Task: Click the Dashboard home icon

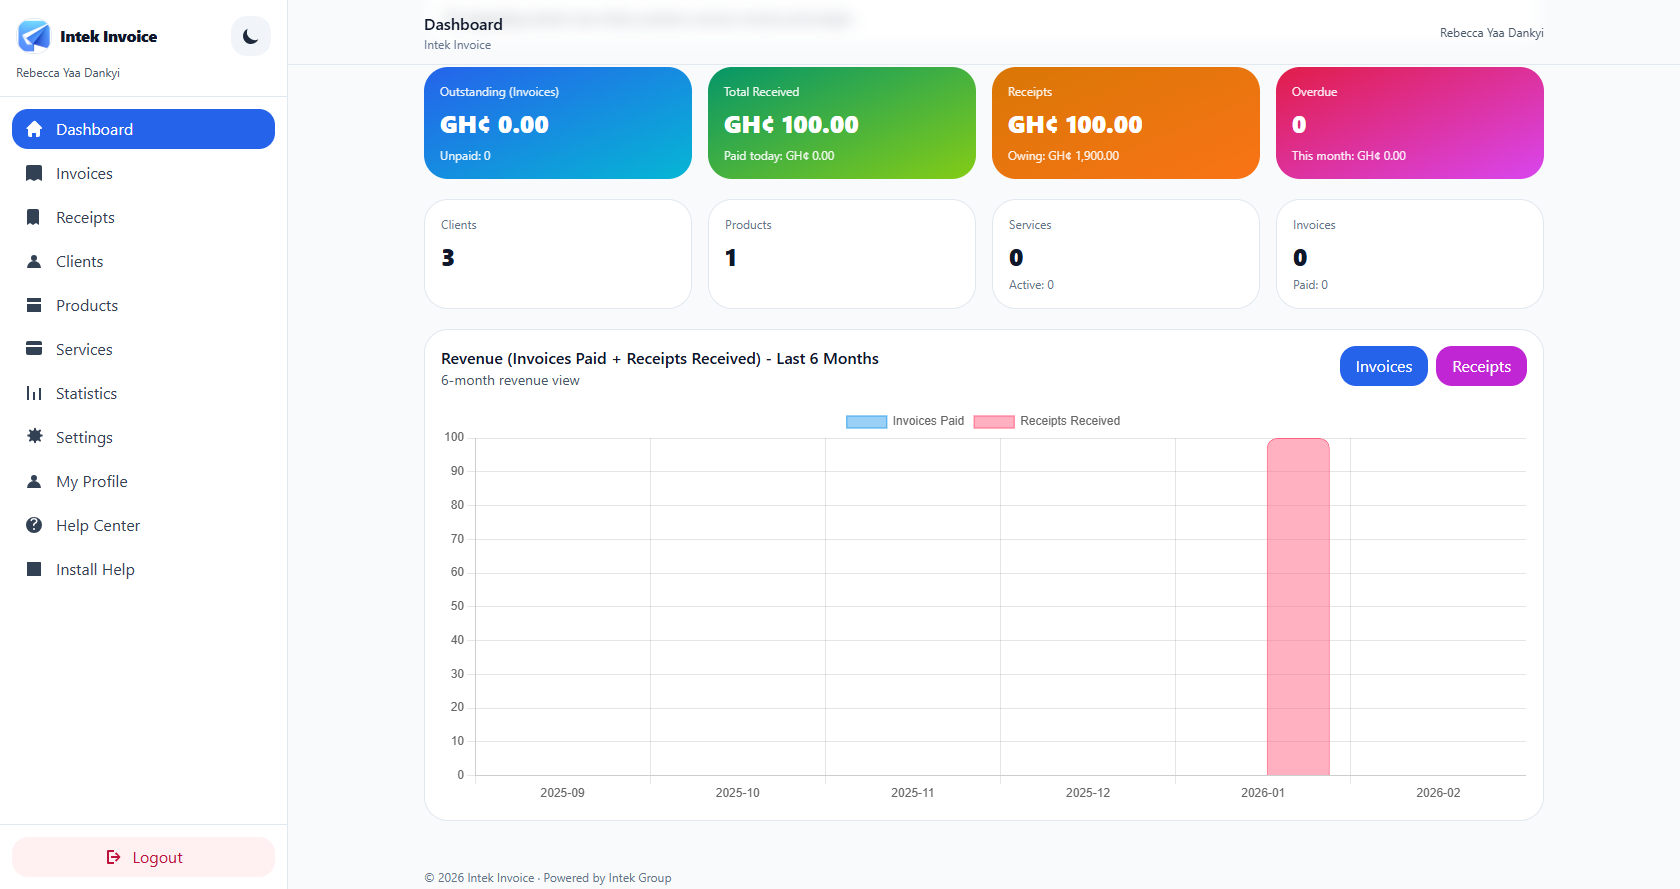Action: point(34,129)
